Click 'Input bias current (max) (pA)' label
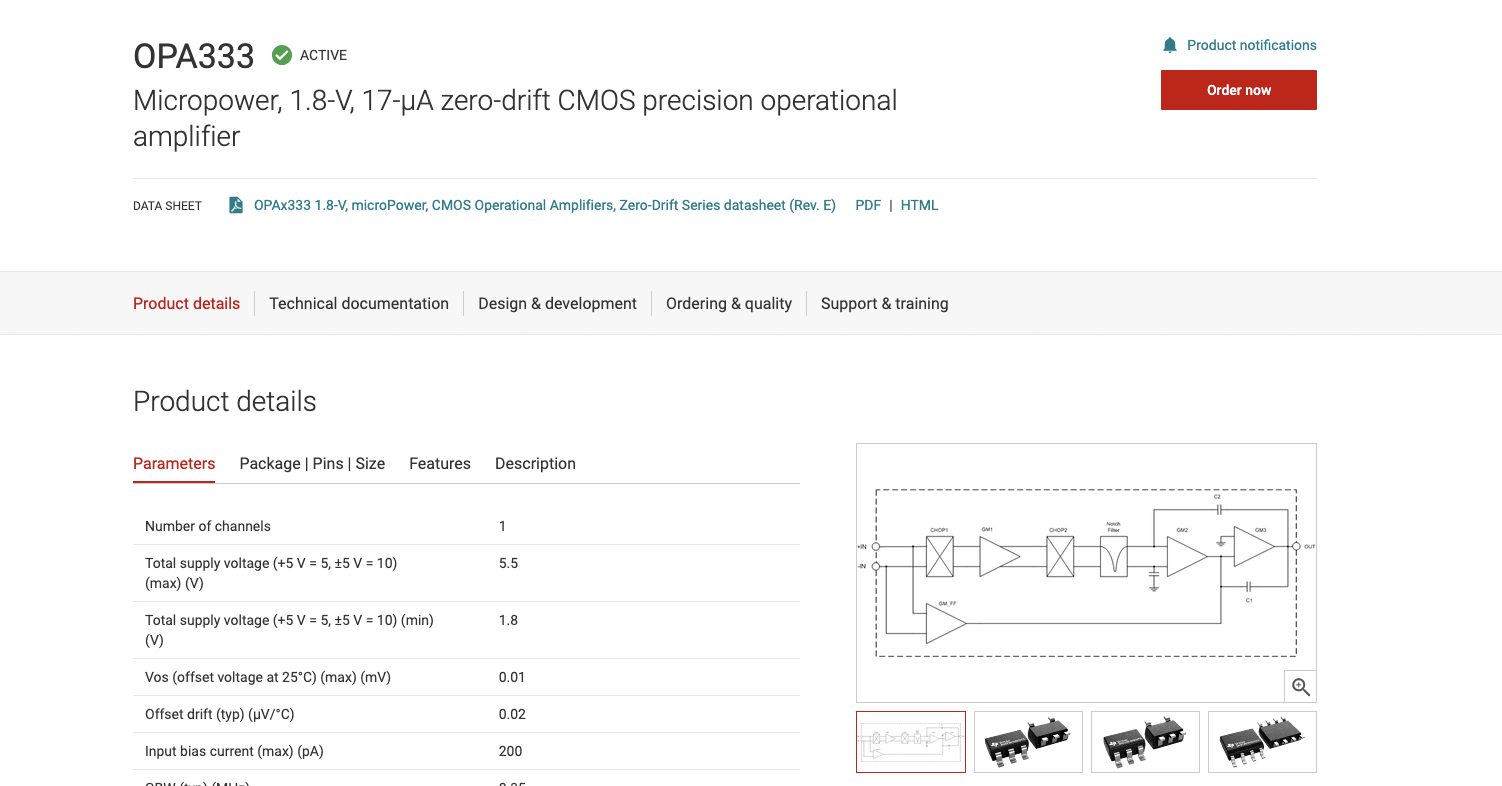This screenshot has width=1502, height=786. pos(234,751)
